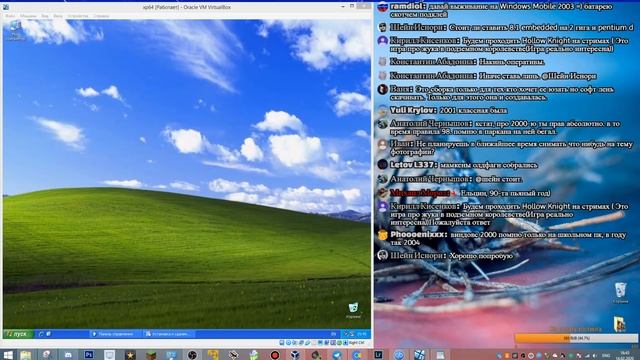Open folder shortcut icon on host desktop
This screenshot has height=360, width=640.
point(620,324)
